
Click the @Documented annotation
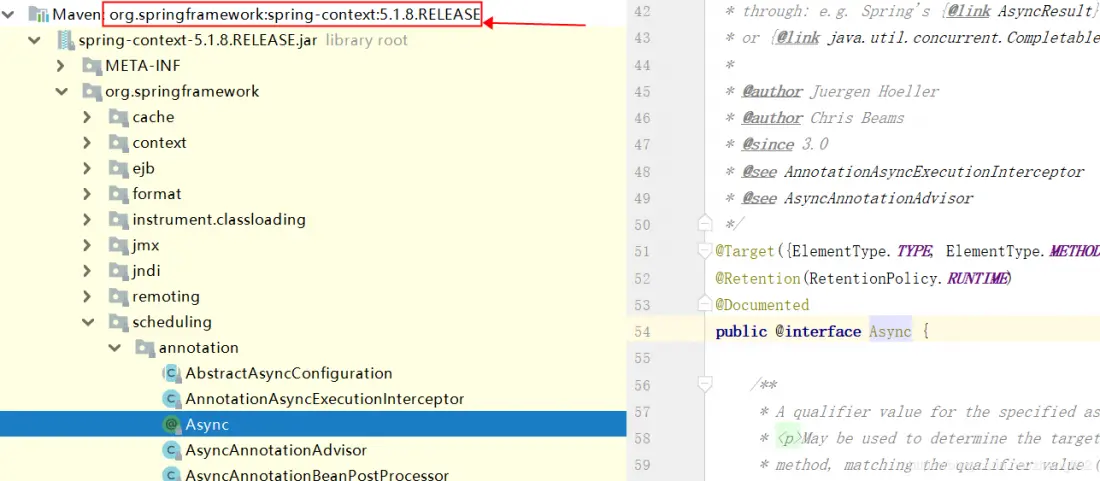pyautogui.click(x=762, y=304)
